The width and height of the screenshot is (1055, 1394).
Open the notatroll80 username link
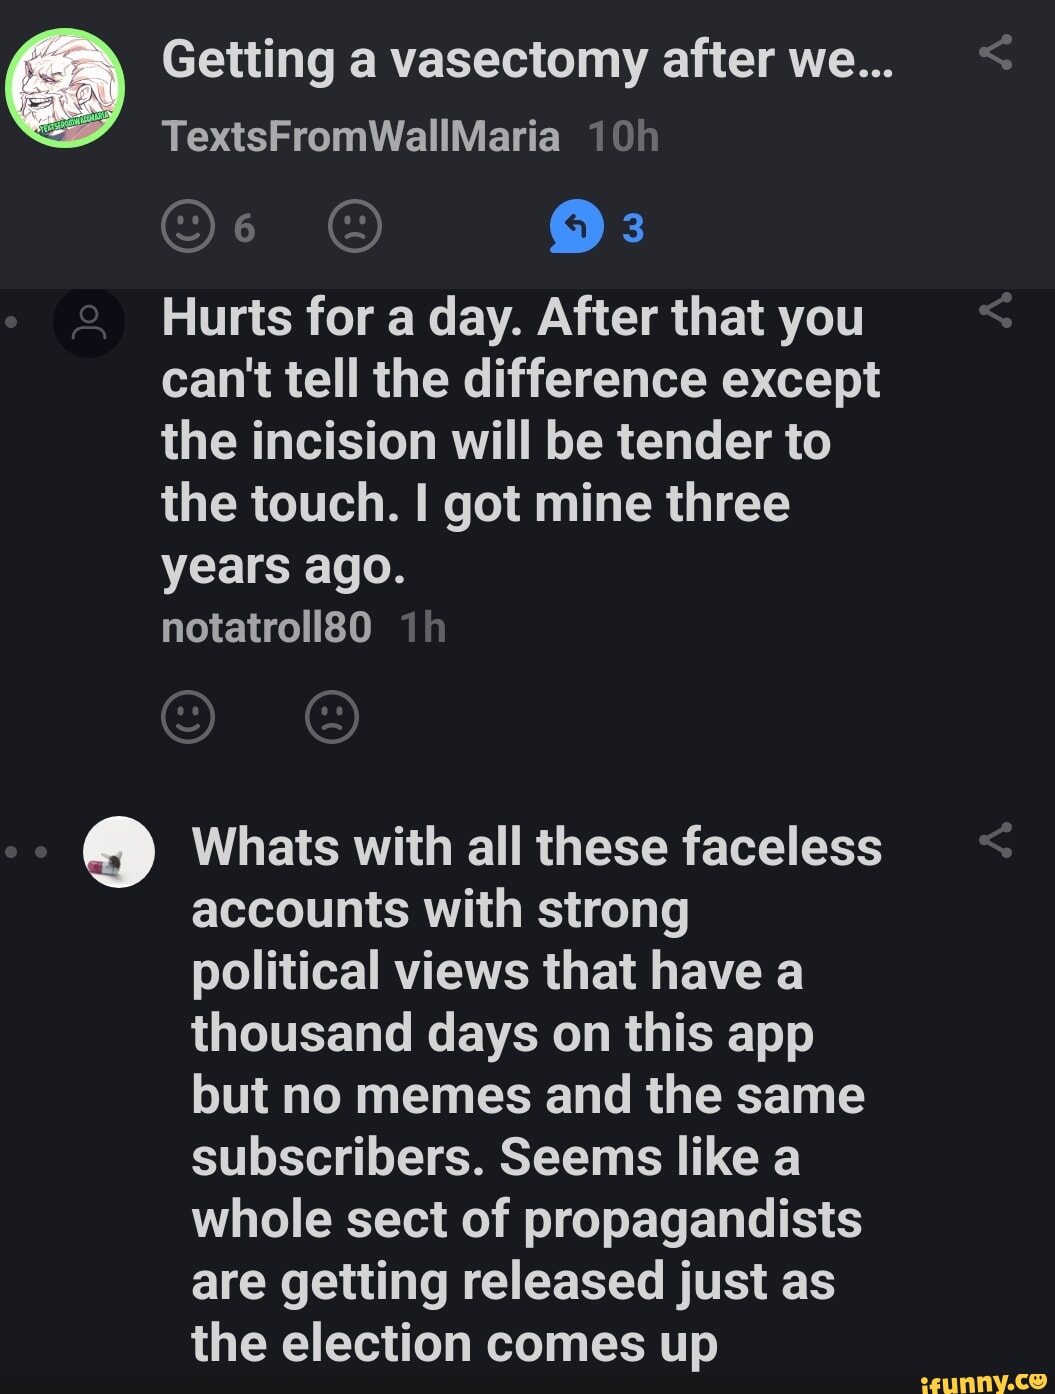[266, 628]
